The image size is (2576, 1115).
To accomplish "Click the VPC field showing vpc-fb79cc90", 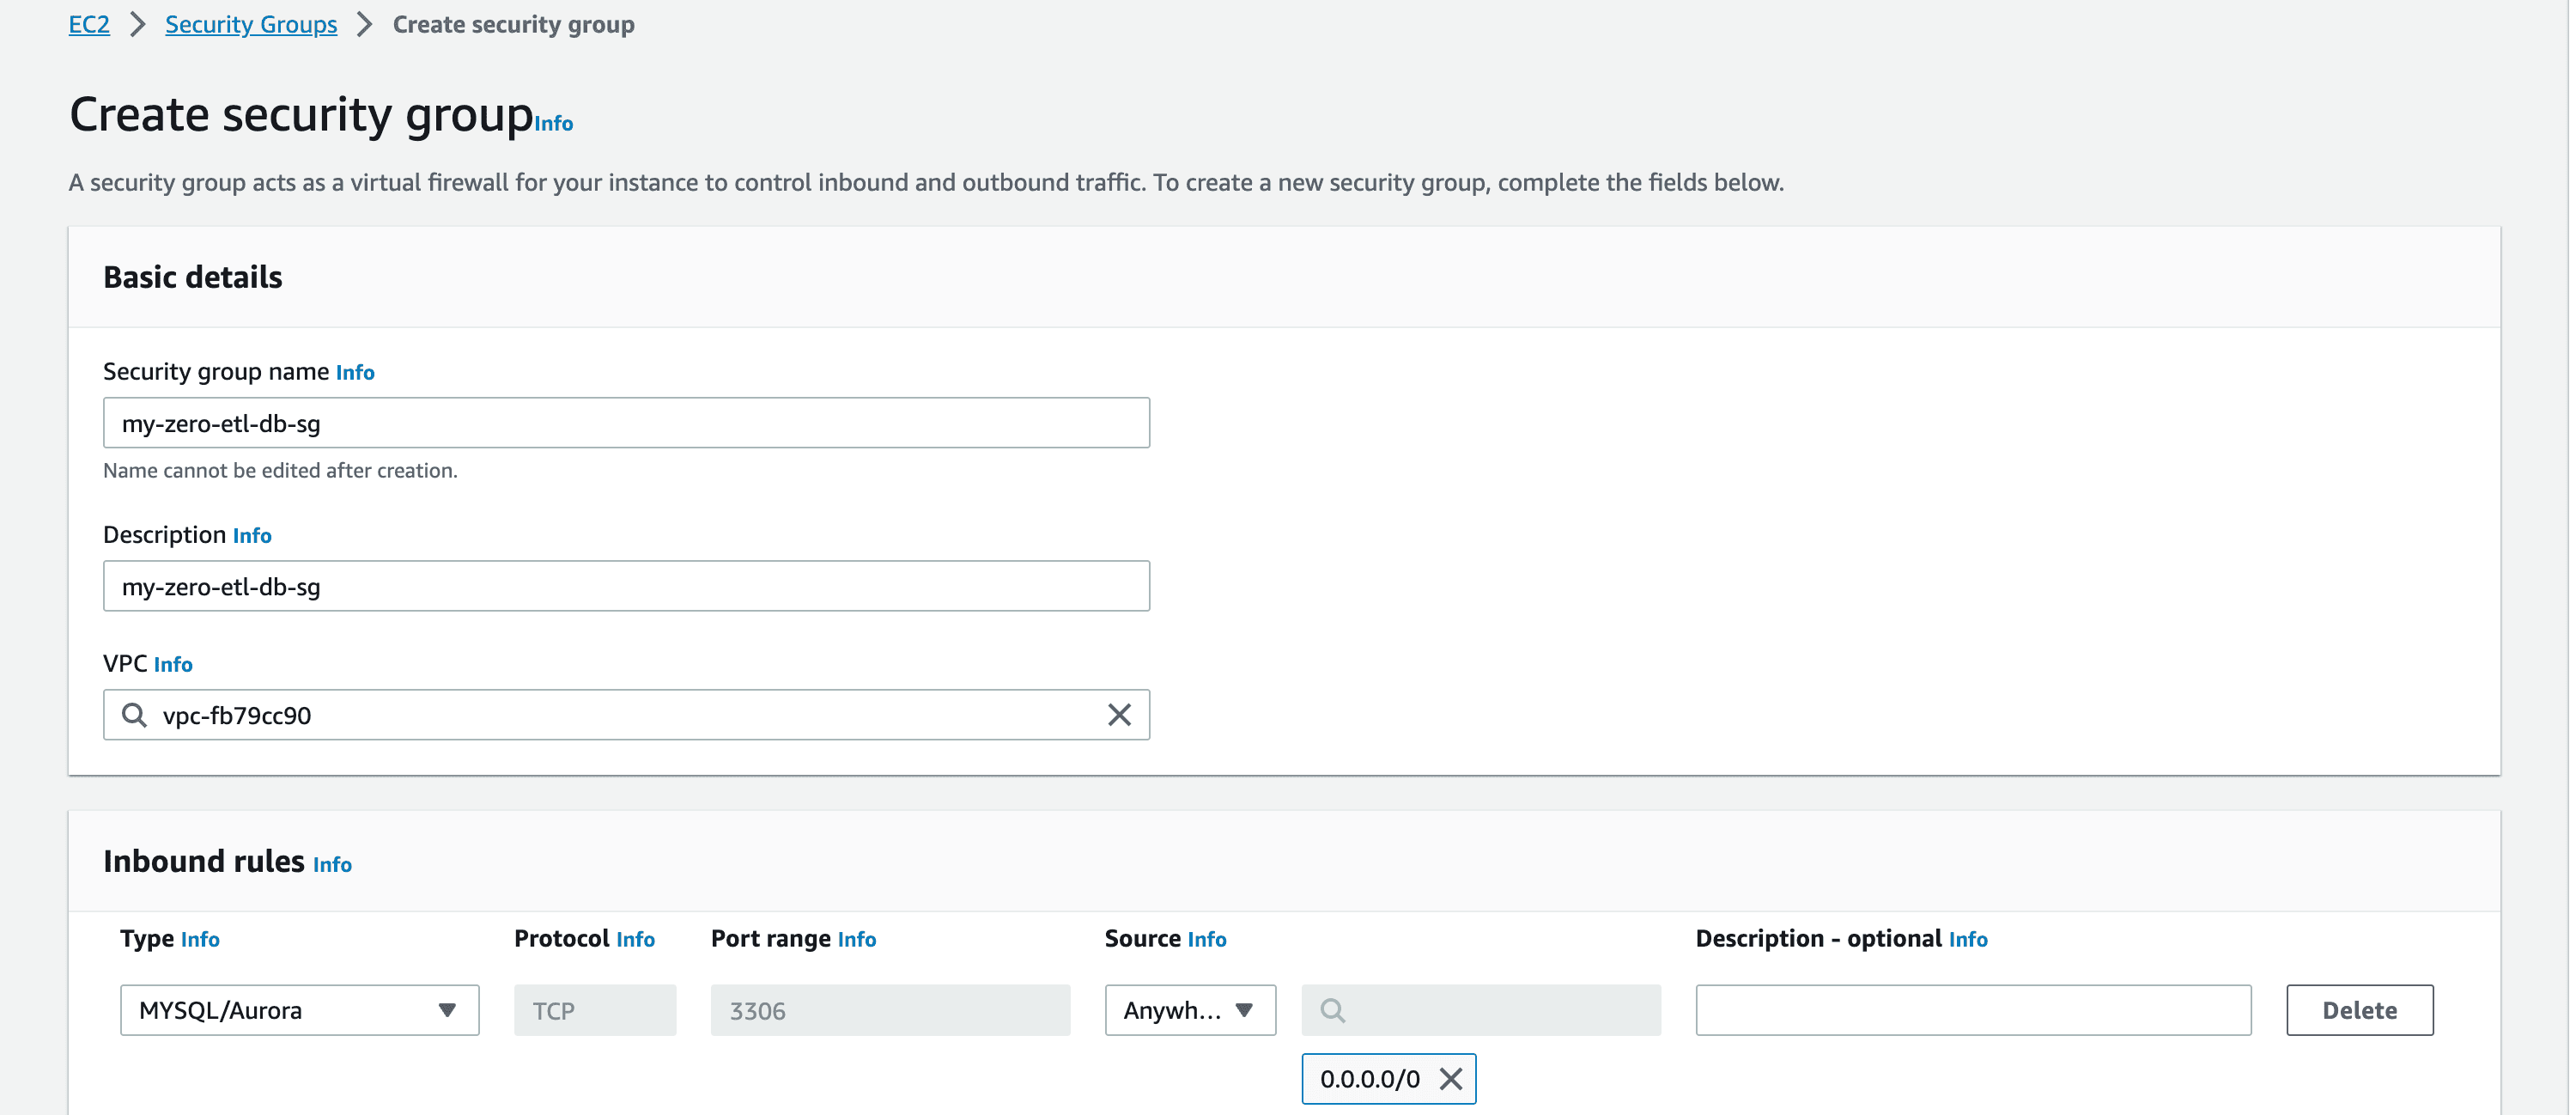I will click(626, 715).
